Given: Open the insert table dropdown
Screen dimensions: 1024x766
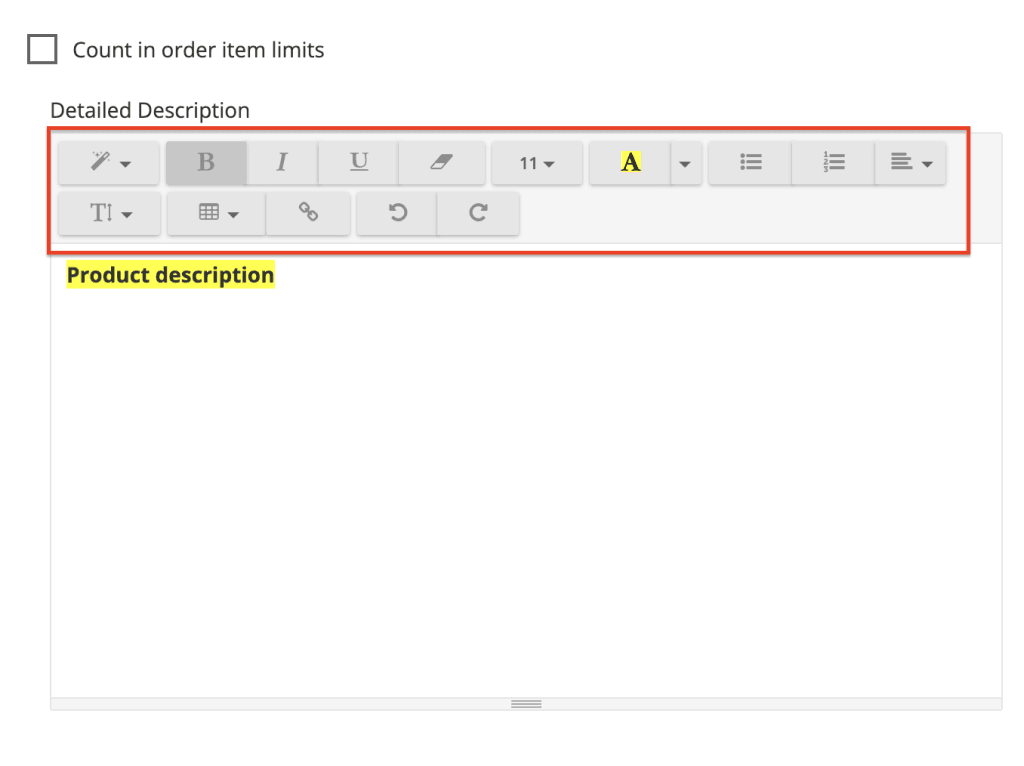Looking at the screenshot, I should (217, 213).
